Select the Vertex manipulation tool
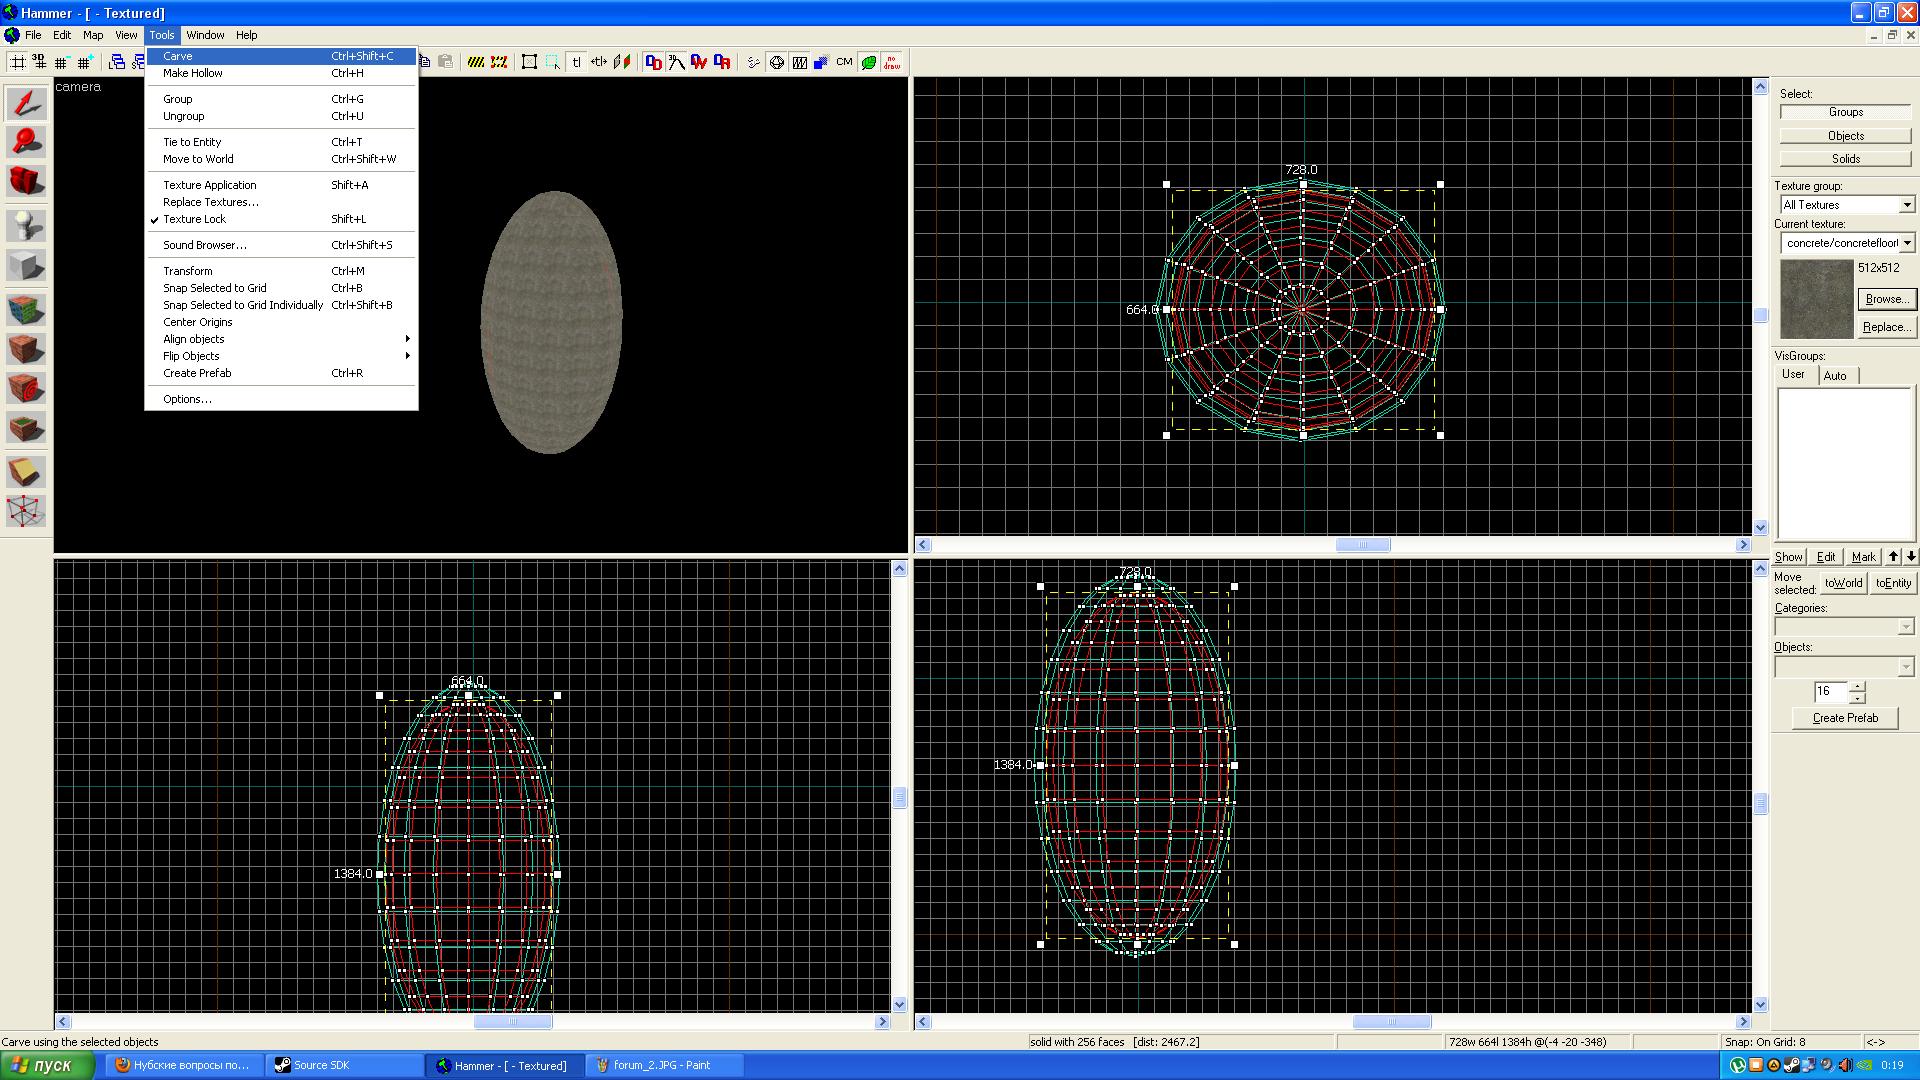Screen dimensions: 1920x1080 tap(26, 511)
